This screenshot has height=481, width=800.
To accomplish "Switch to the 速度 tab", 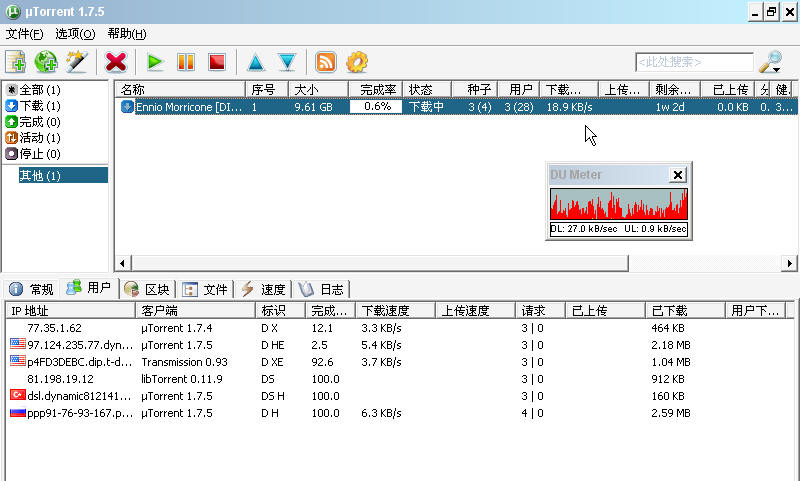I will 263,289.
